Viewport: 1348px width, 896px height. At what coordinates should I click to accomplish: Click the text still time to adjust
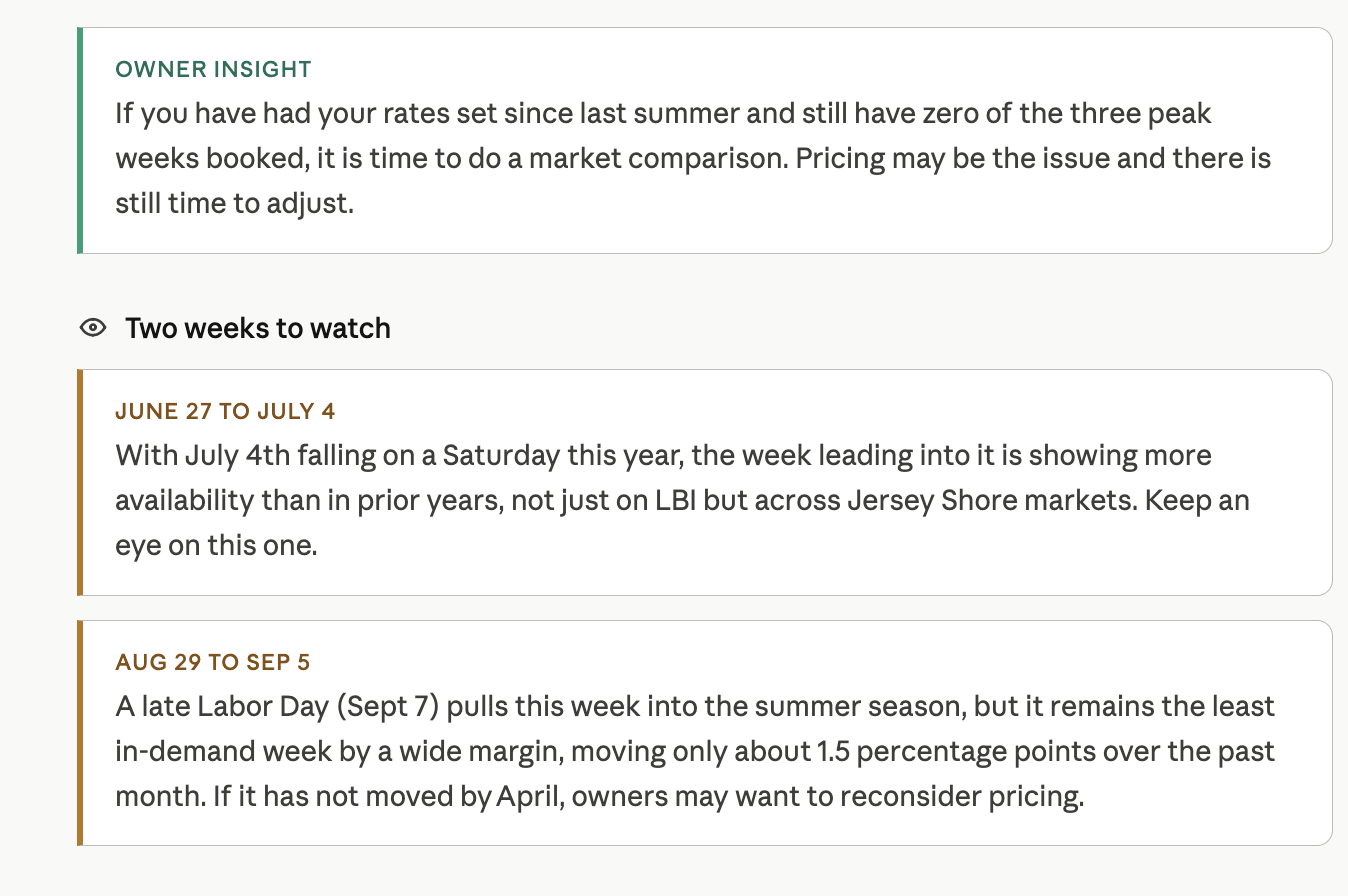(235, 205)
